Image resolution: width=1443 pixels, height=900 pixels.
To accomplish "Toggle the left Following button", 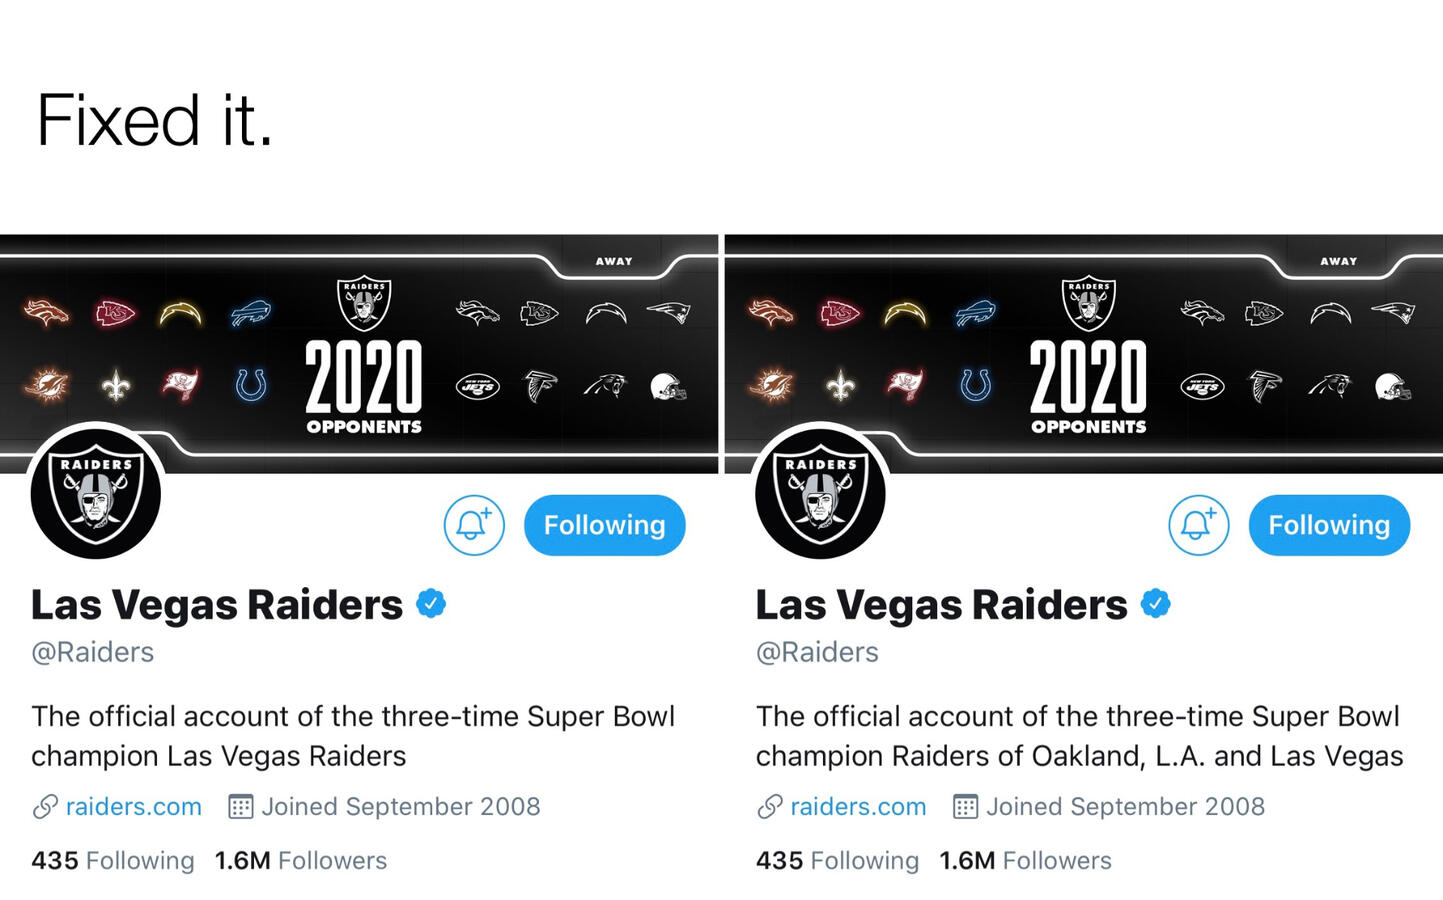I will tap(604, 525).
